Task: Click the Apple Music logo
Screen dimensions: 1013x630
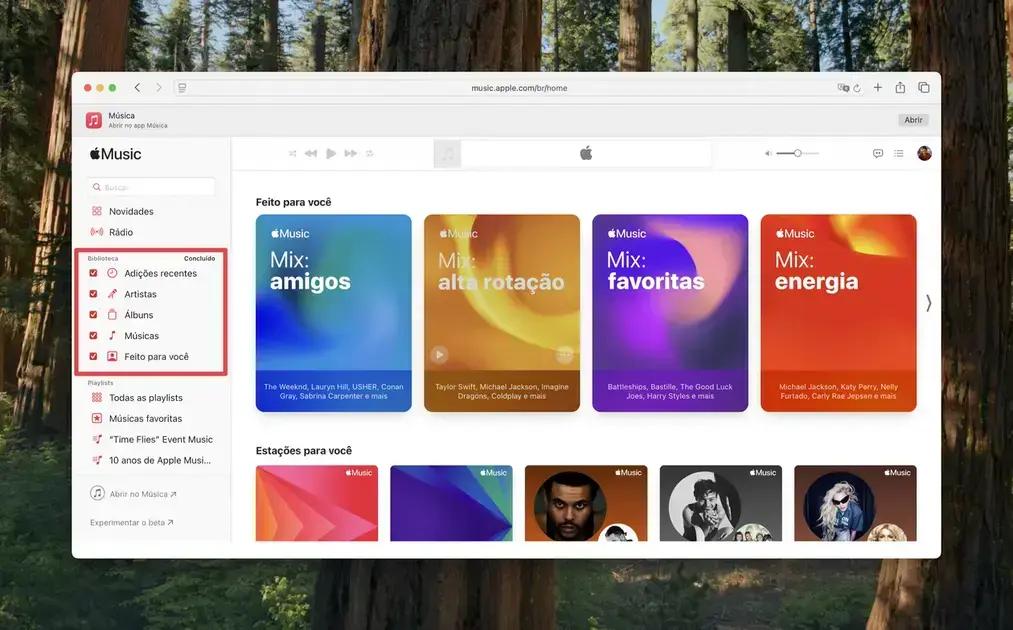Action: click(x=116, y=154)
